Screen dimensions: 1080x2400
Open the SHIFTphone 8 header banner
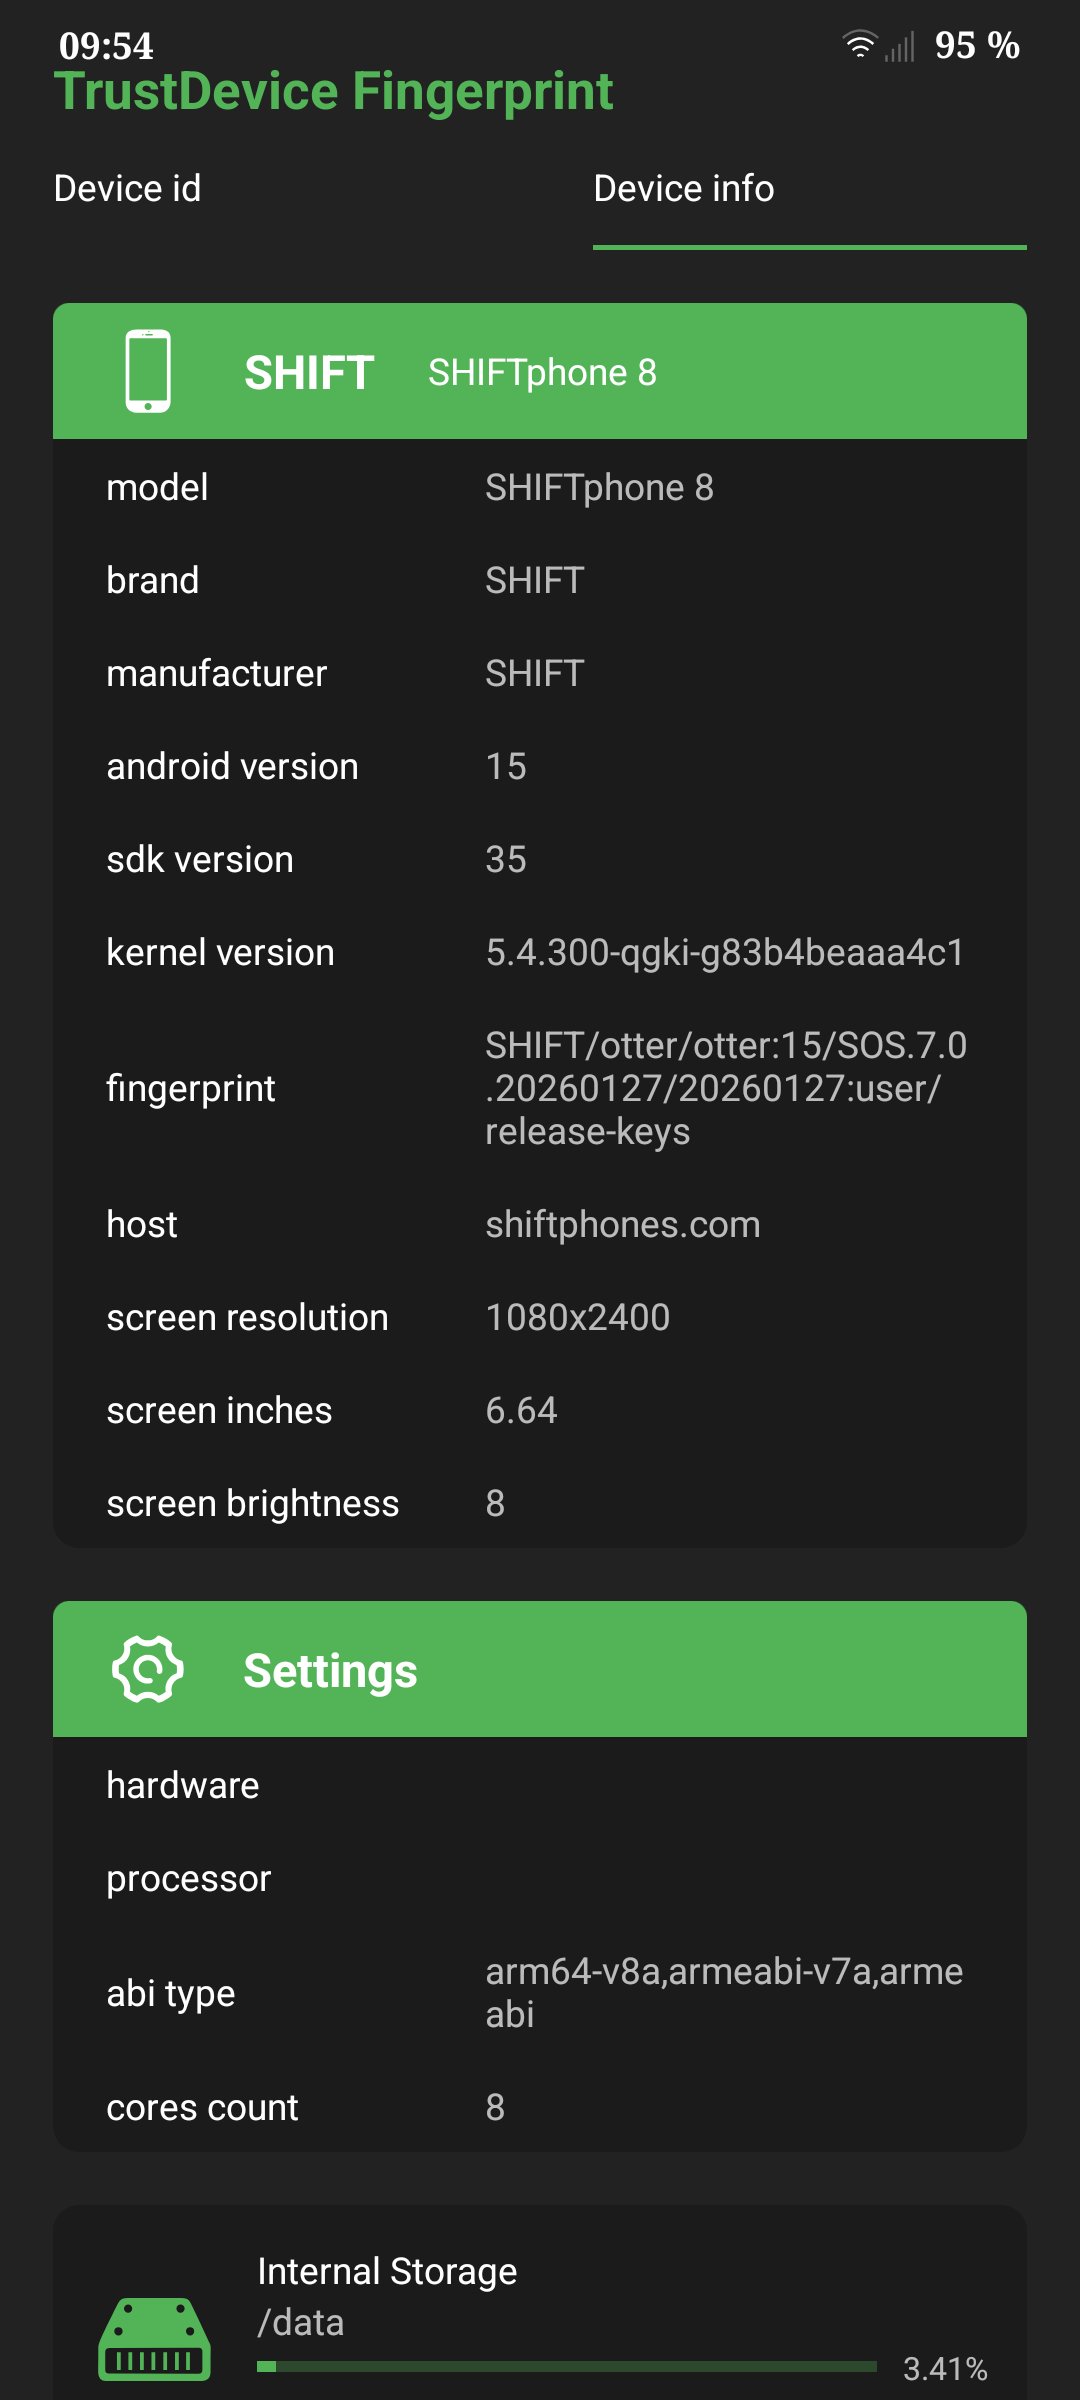point(540,370)
